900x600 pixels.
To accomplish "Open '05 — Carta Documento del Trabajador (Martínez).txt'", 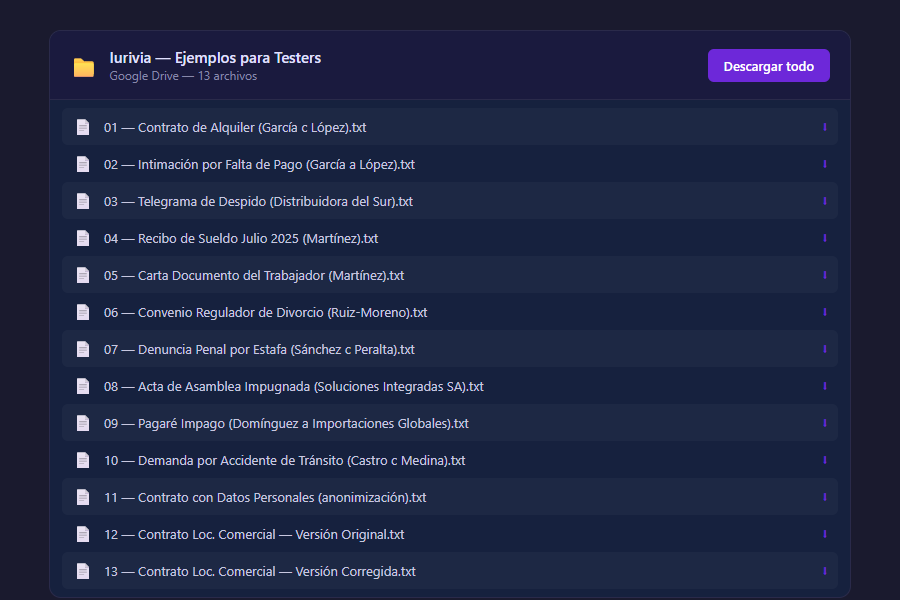I will pos(254,276).
